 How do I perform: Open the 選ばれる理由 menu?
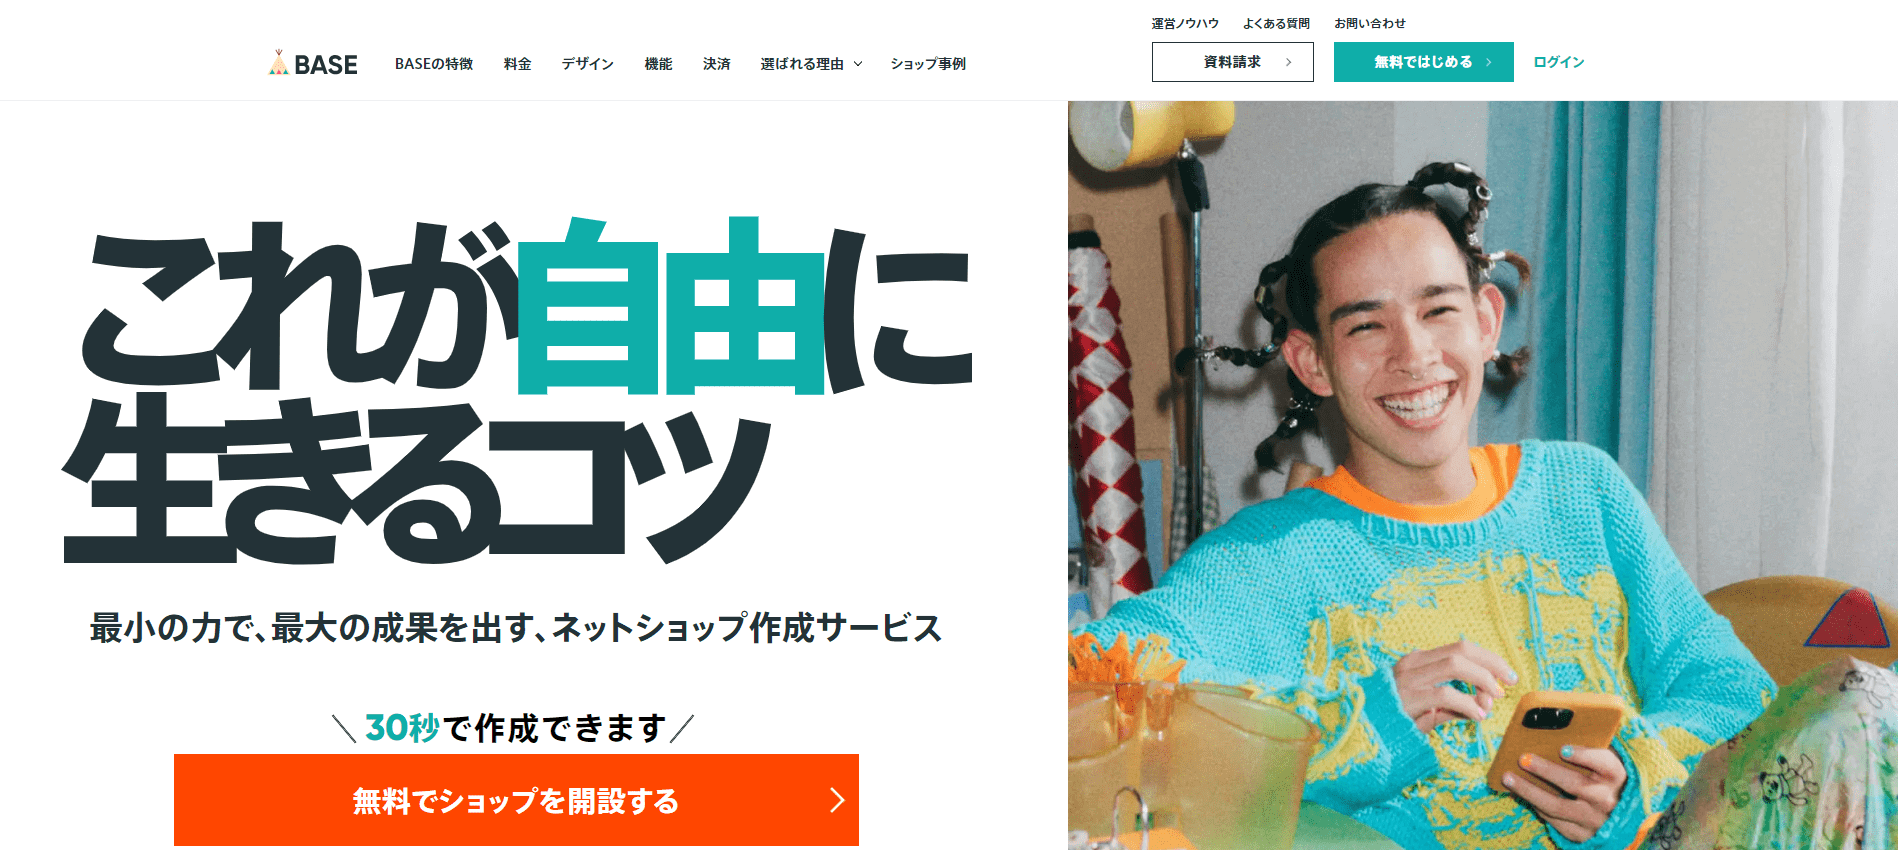[802, 64]
